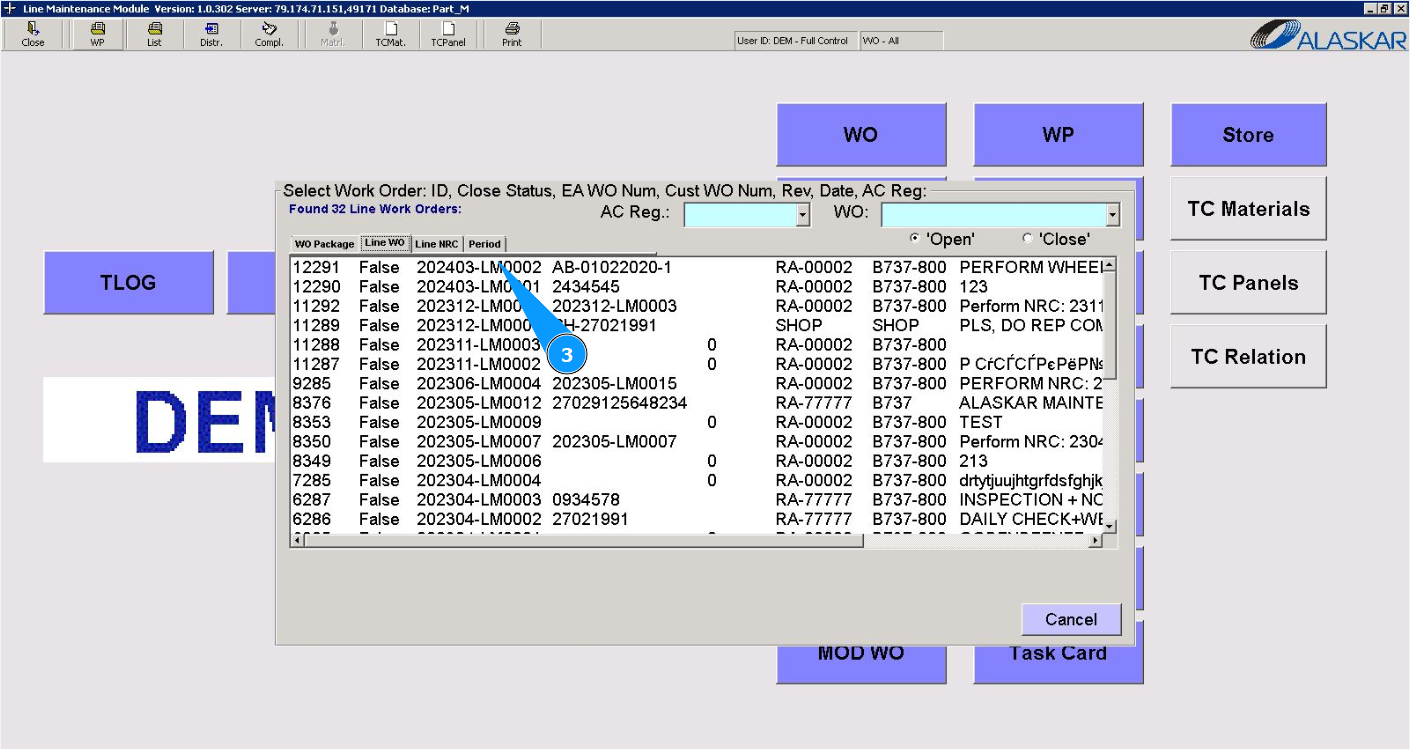Open the TC Materials button
The height and width of the screenshot is (749, 1410).
click(1248, 208)
